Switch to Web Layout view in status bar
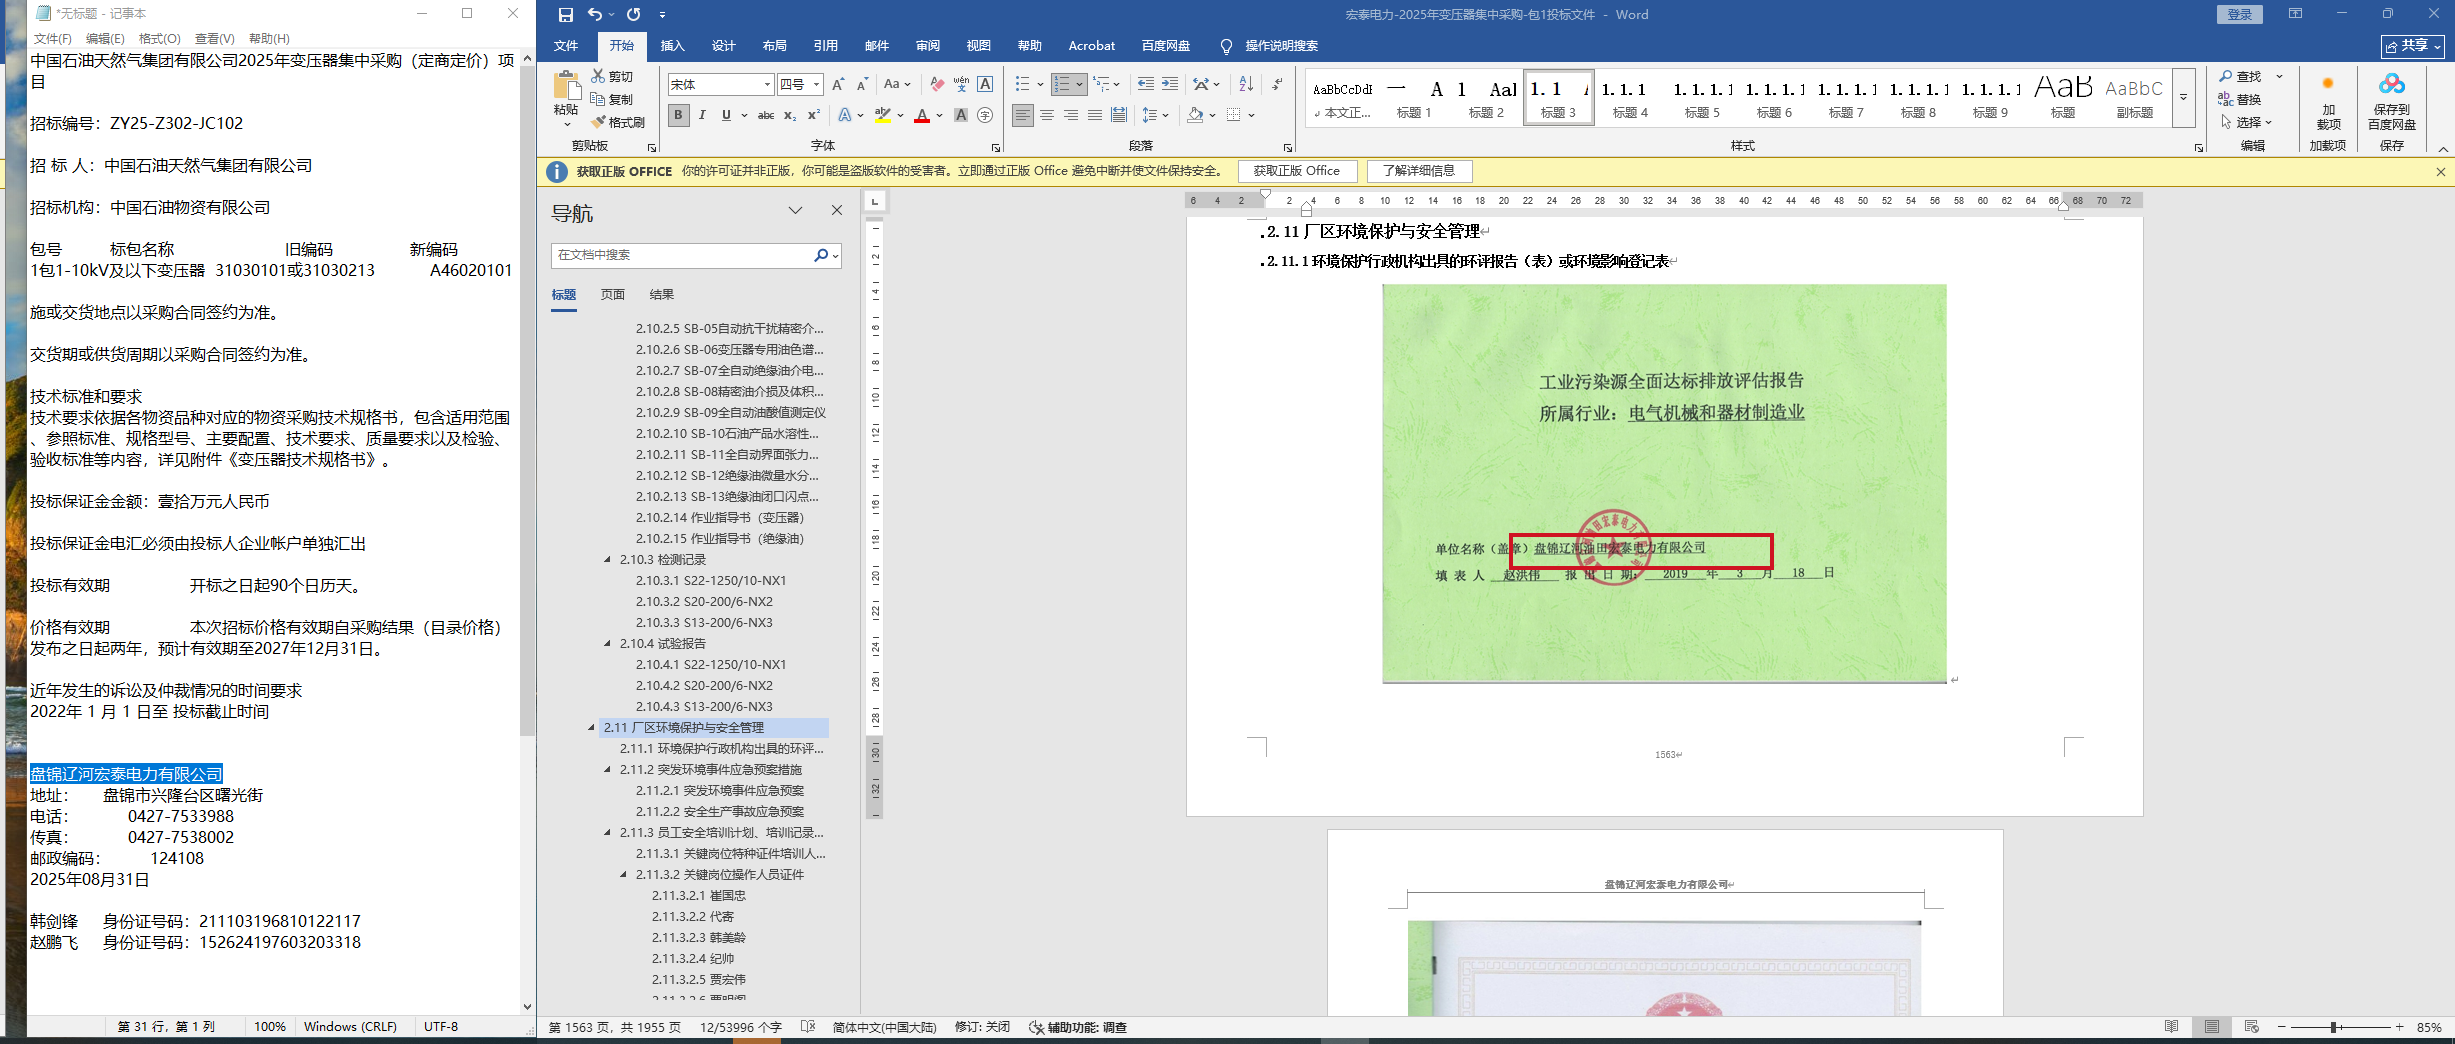 pos(2251,1027)
